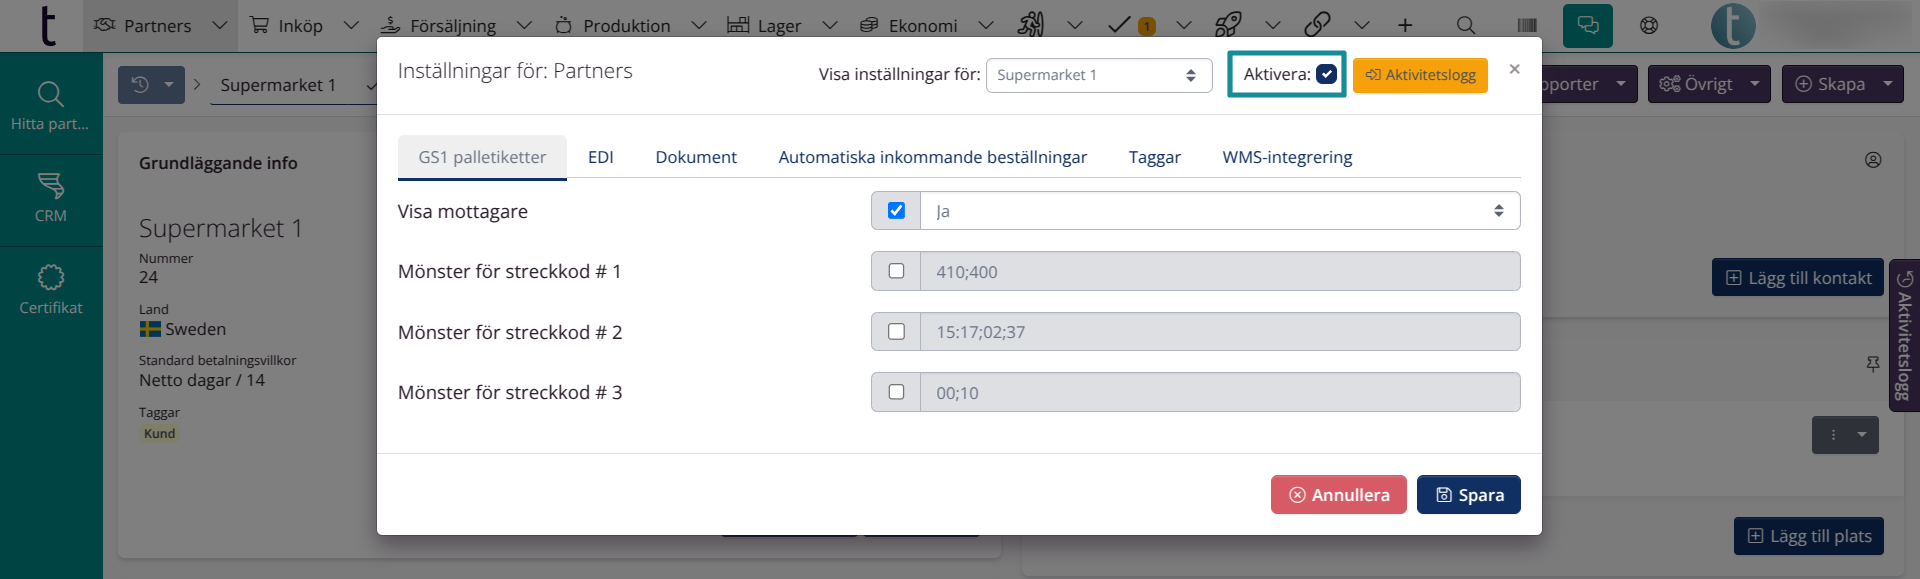This screenshot has width=1920, height=579.
Task: Click the Kund tag
Action: pos(159,434)
